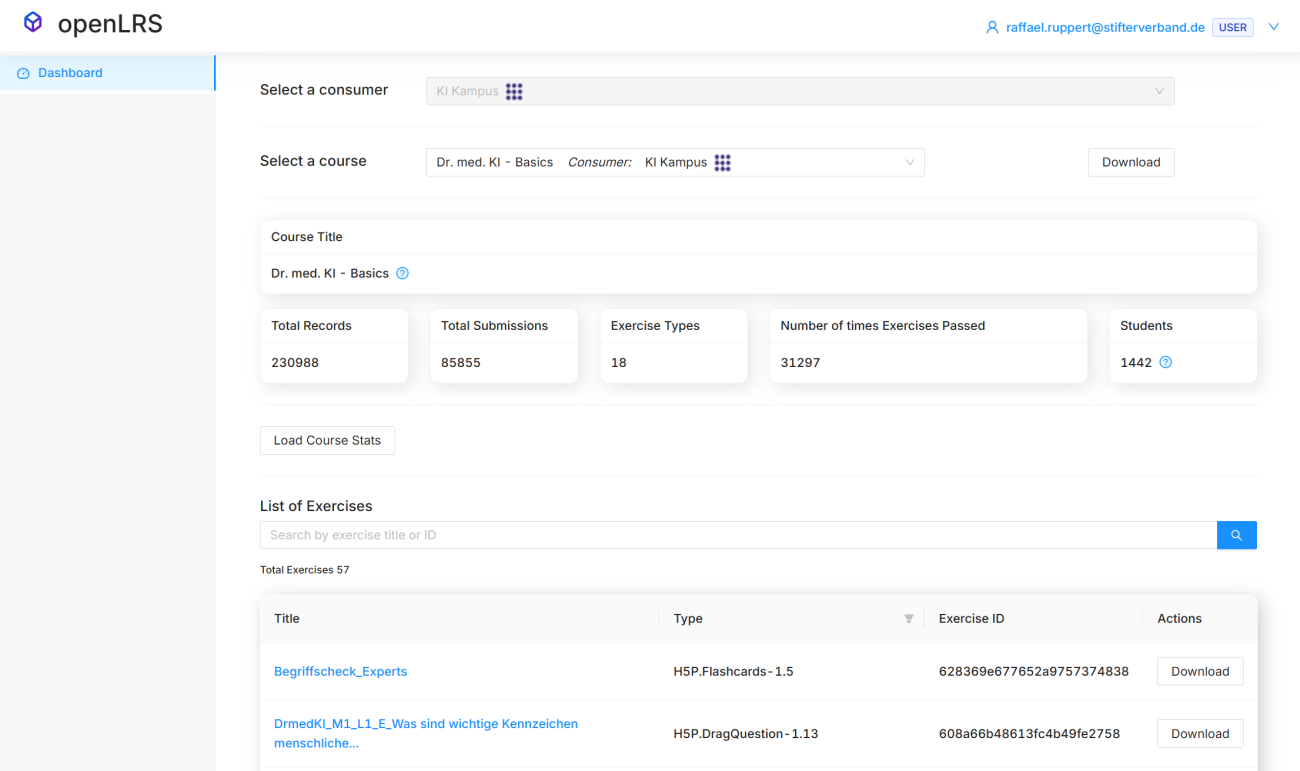The width and height of the screenshot is (1300, 771).
Task: Click the openLRS title text
Action: [110, 23]
